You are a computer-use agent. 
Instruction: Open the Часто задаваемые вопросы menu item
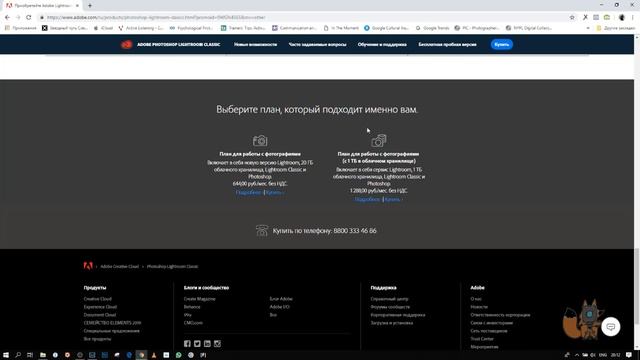point(317,44)
